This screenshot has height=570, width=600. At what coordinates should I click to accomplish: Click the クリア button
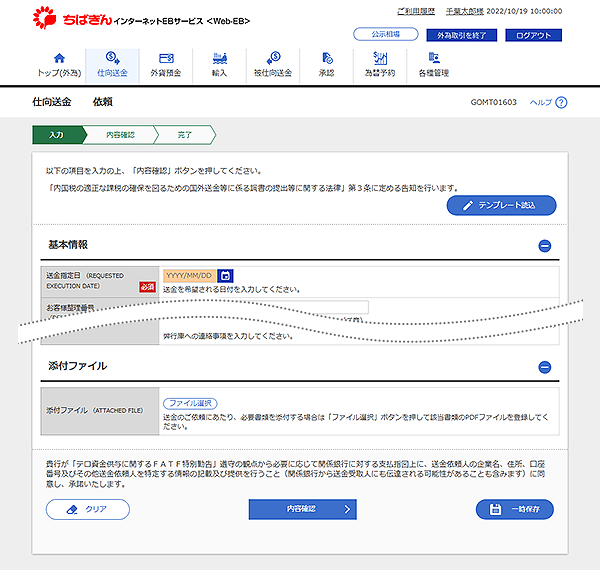[88, 509]
